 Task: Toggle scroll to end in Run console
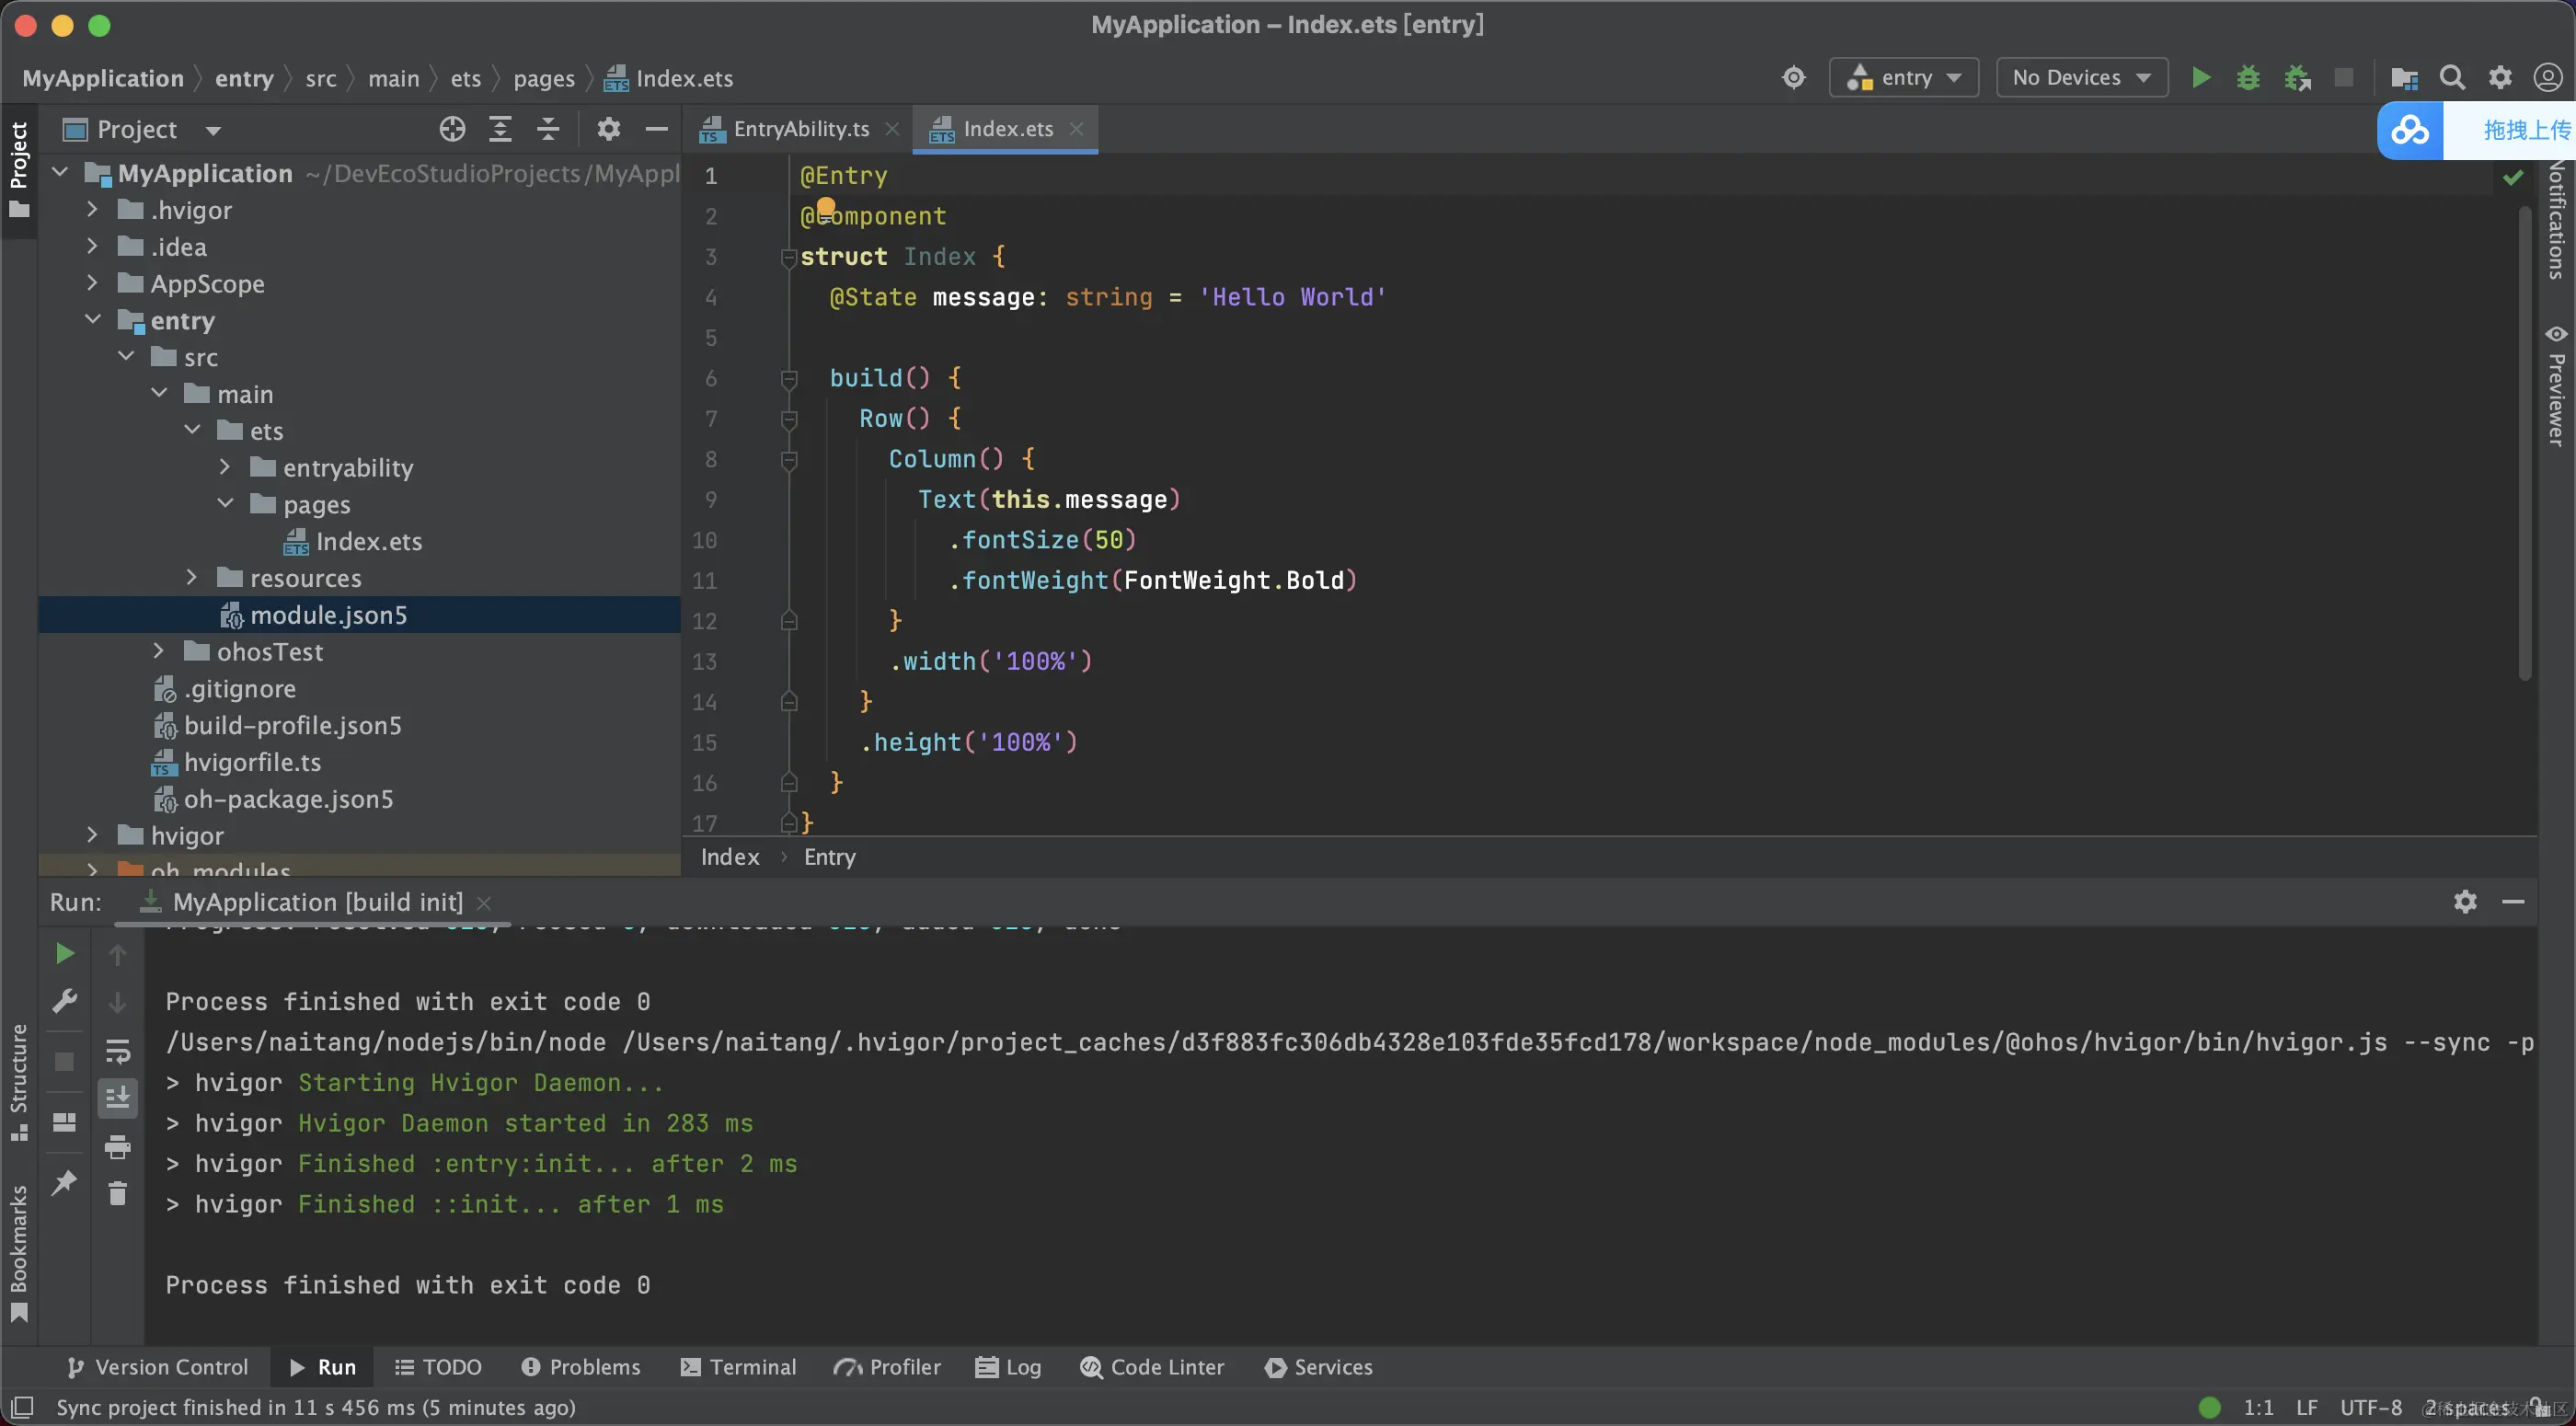[x=118, y=1098]
